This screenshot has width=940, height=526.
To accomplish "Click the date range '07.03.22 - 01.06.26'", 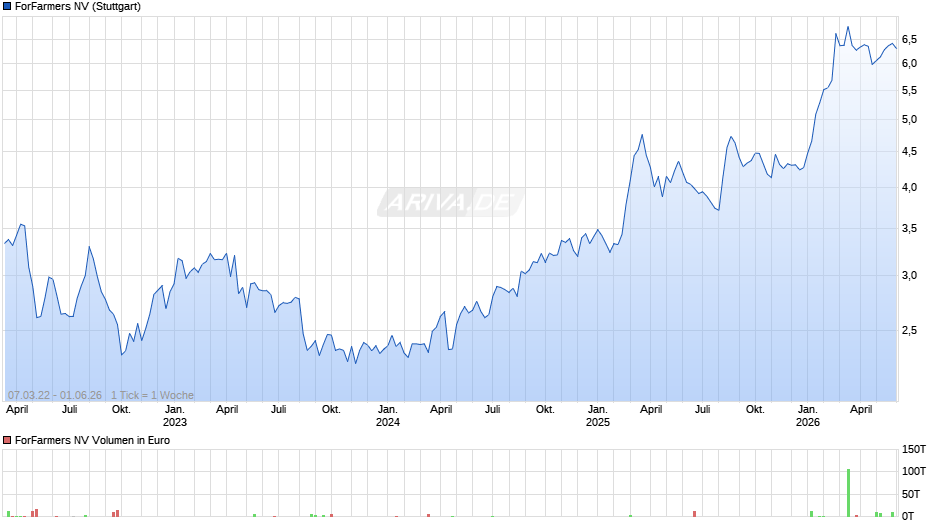I will click(55, 395).
